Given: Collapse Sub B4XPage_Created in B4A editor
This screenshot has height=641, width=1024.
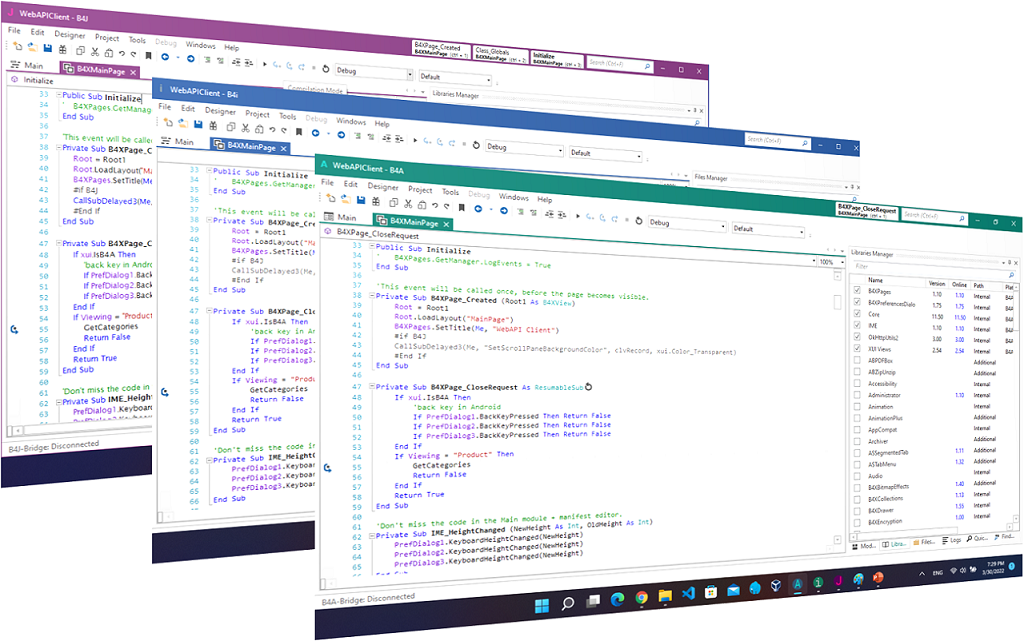Looking at the screenshot, I should (x=372, y=296).
